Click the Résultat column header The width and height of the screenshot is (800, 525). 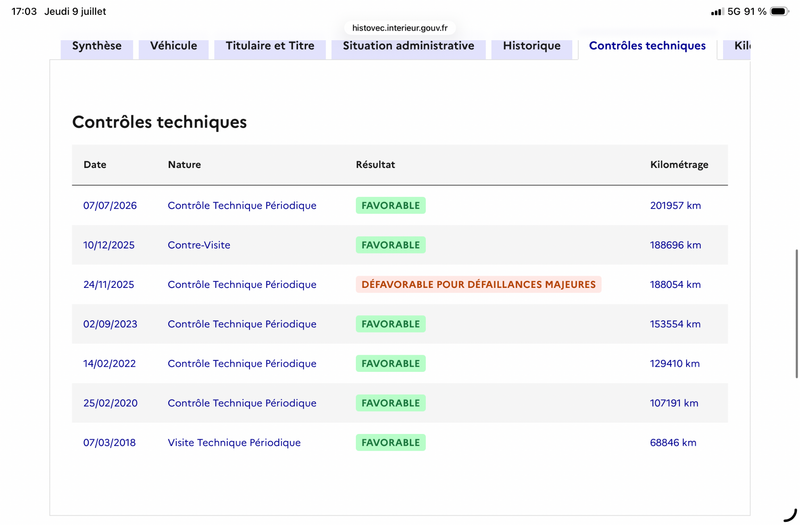376,164
